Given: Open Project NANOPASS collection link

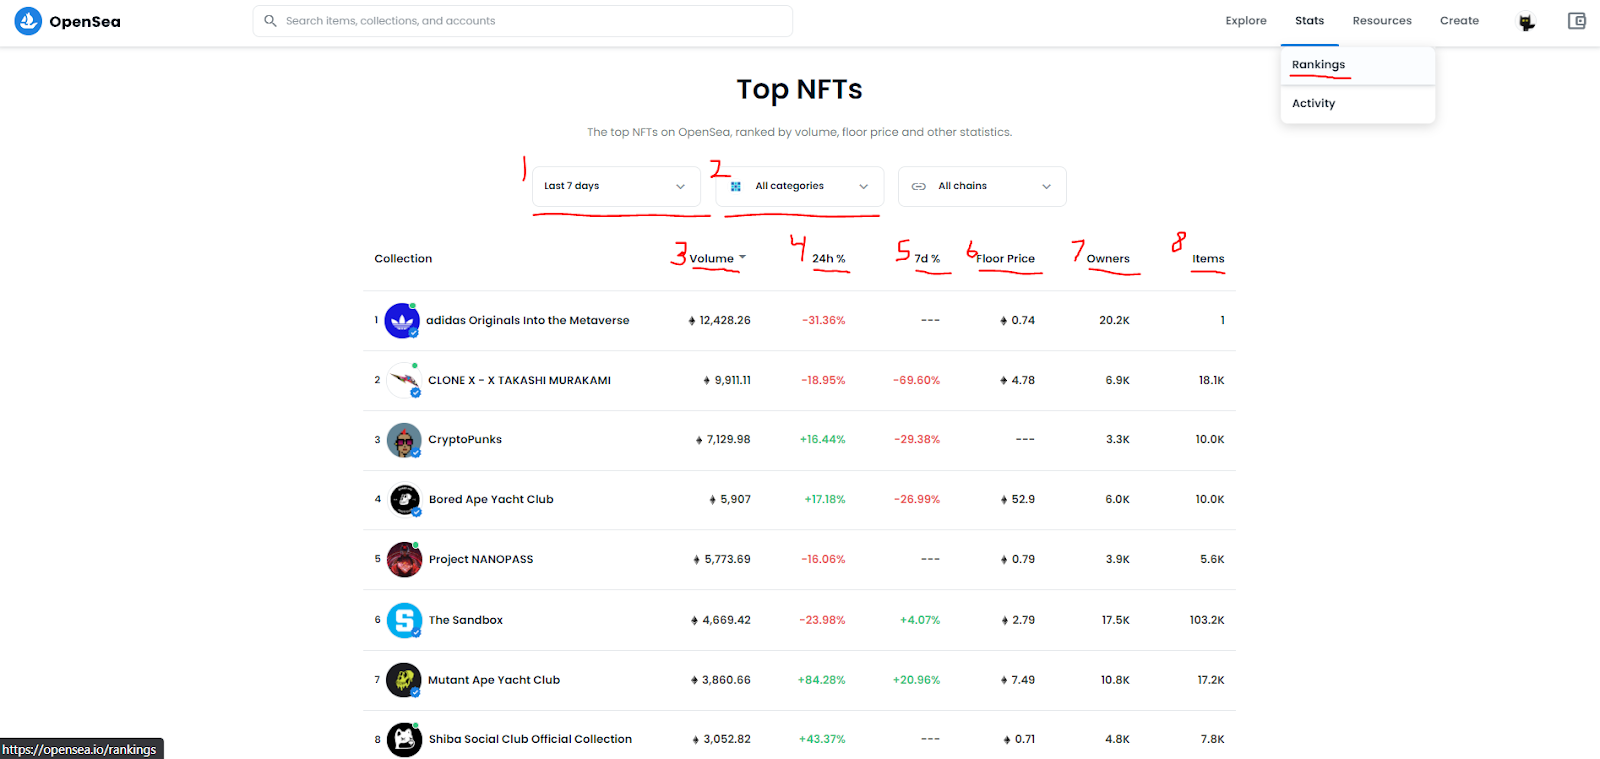Looking at the screenshot, I should 481,560.
